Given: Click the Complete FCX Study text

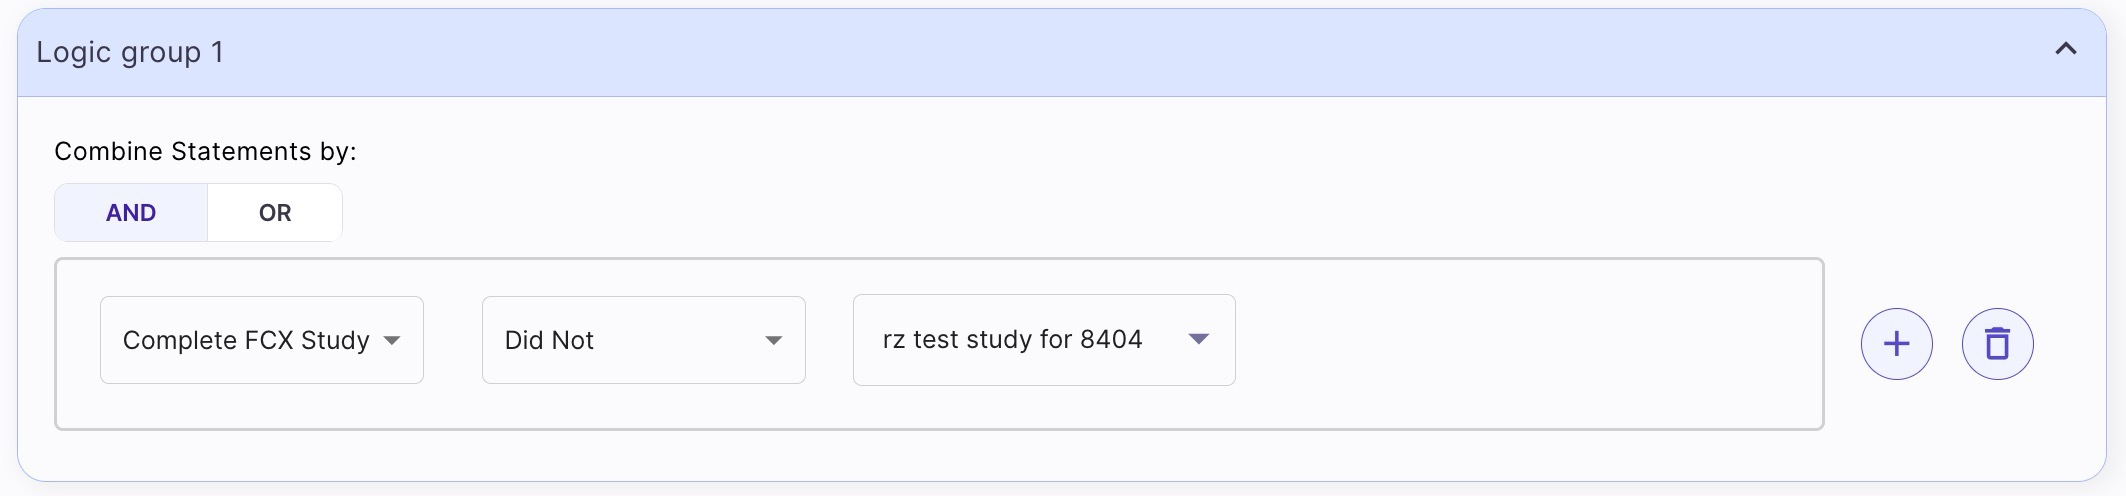Looking at the screenshot, I should click(x=246, y=340).
